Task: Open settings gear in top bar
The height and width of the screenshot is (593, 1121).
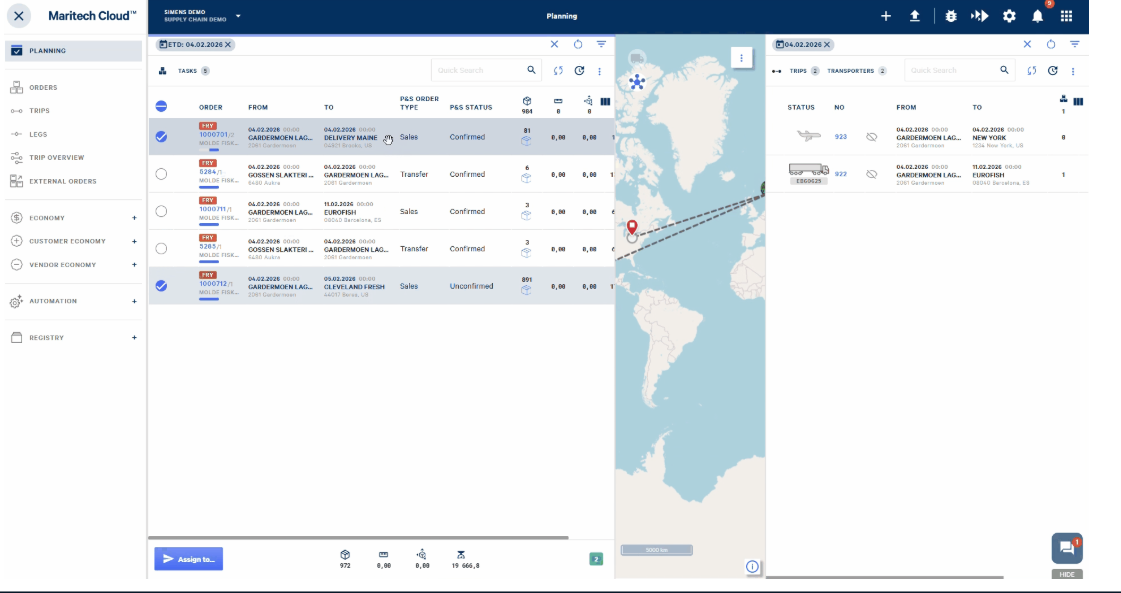Action: [1009, 16]
